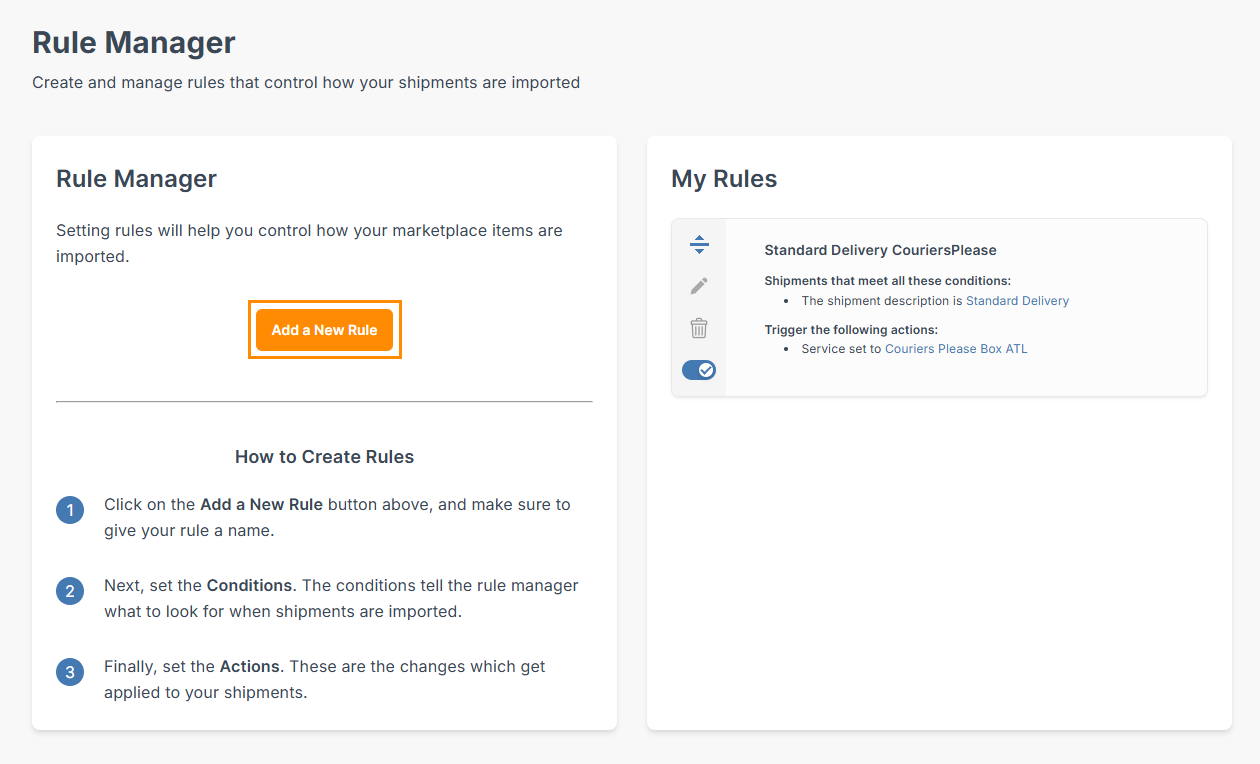
Task: Click the My Rules panel heading
Action: coord(724,179)
